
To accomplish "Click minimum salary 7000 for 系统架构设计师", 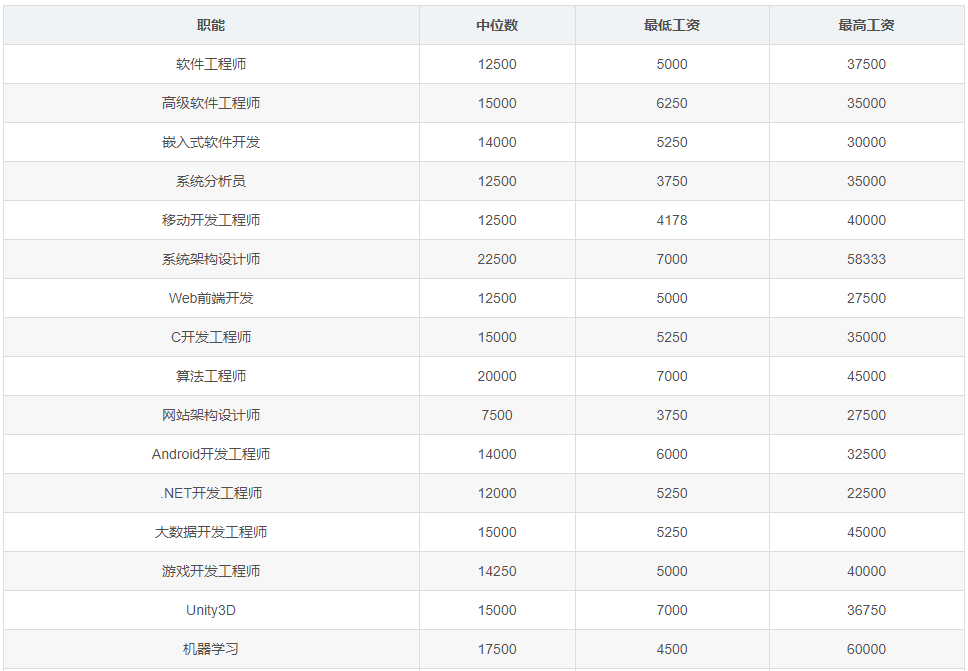I will (672, 259).
